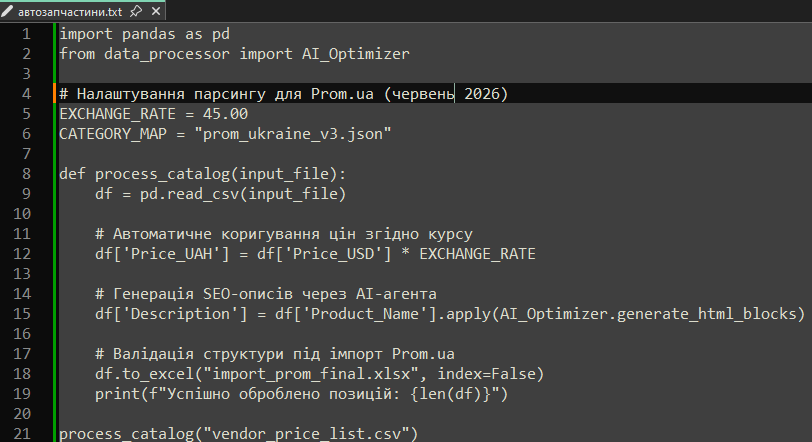Click line number 4 in the gutter

coord(26,94)
